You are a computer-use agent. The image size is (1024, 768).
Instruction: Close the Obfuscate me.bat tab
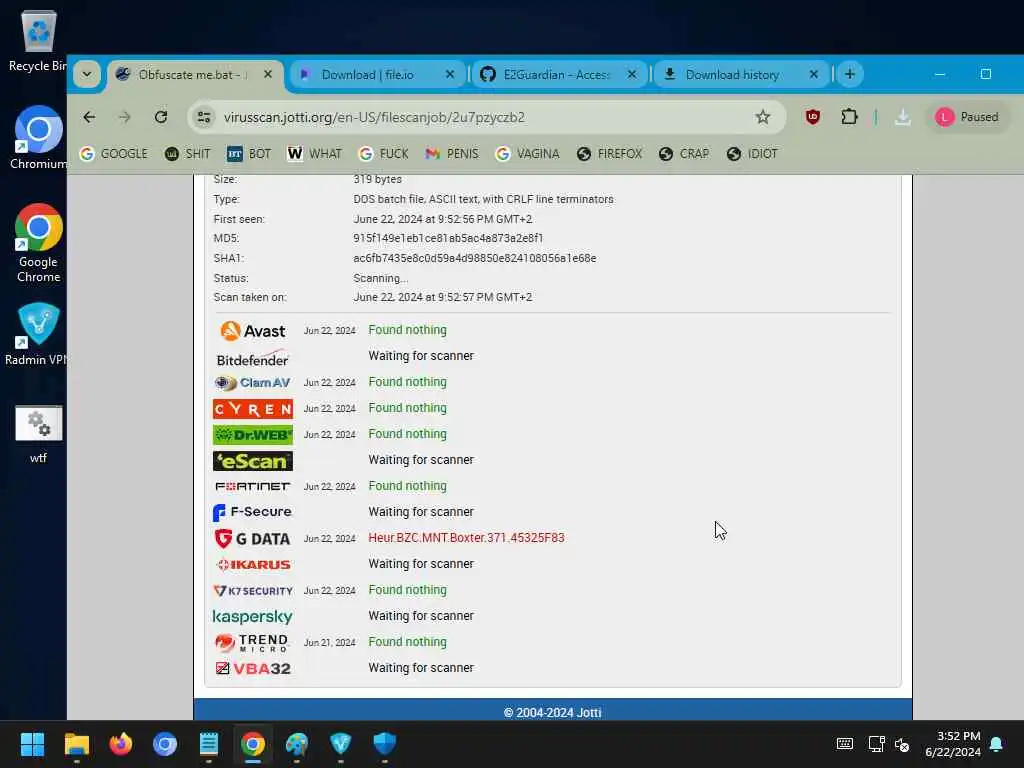[268, 74]
